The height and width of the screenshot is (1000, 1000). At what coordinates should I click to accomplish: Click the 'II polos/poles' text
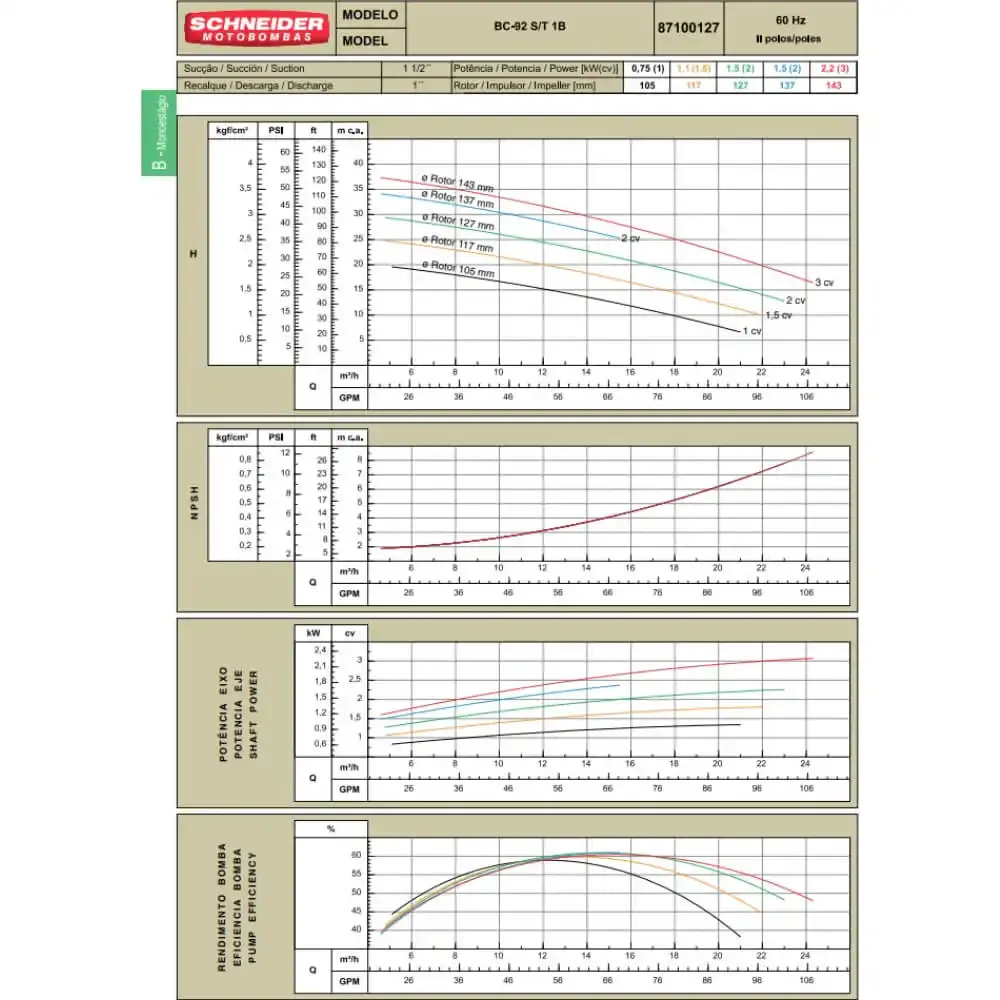click(x=788, y=39)
